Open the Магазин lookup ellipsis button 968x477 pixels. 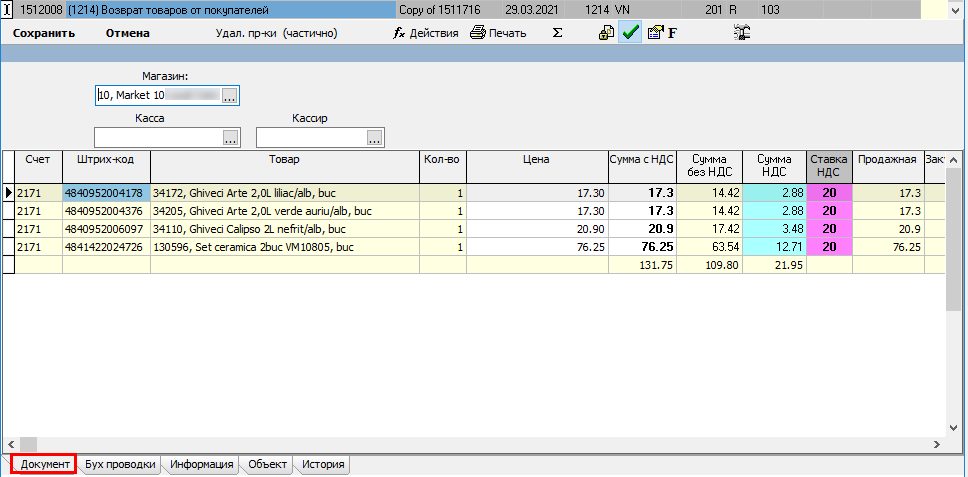click(230, 96)
